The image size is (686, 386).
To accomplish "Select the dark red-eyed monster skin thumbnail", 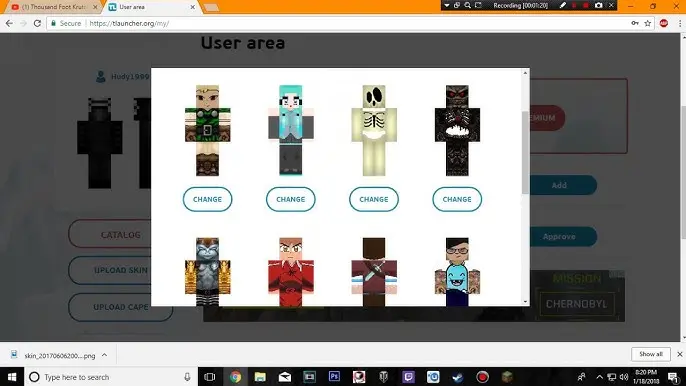I will 457,130.
